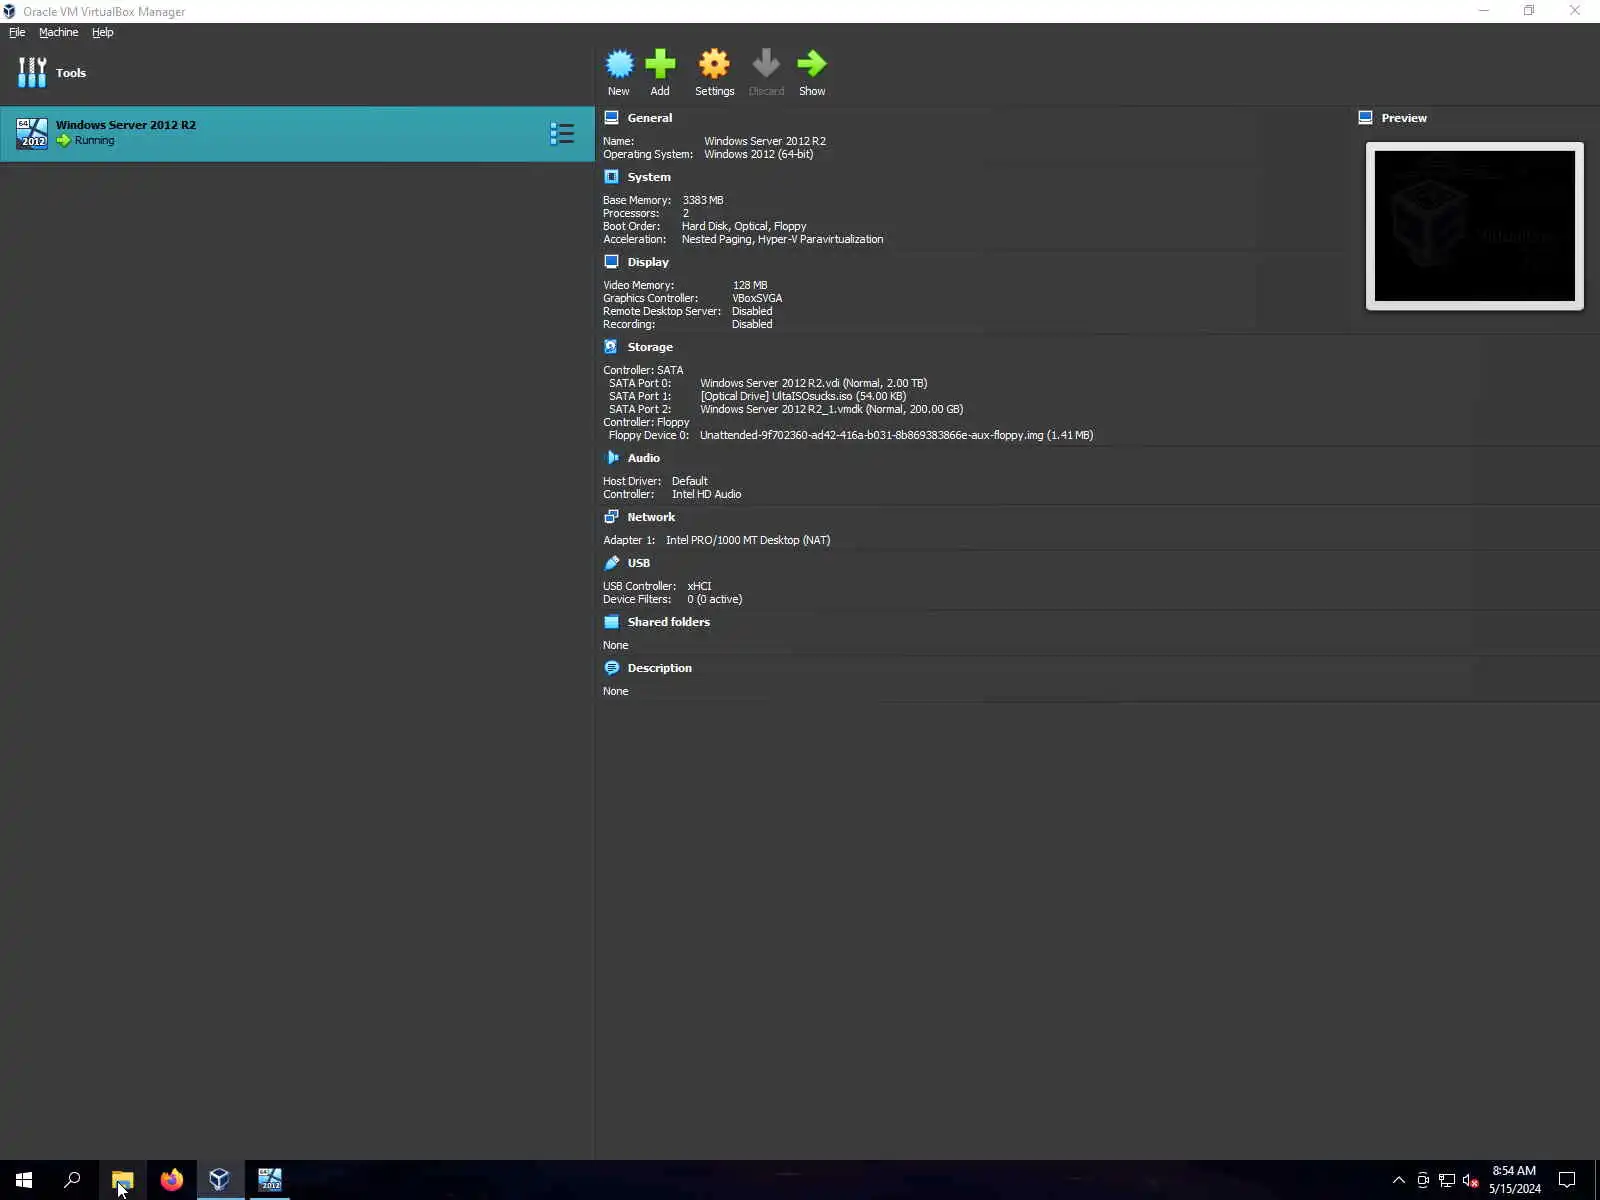
Task: Click the Windows Server 2012 R2 VM icon
Action: [32, 133]
